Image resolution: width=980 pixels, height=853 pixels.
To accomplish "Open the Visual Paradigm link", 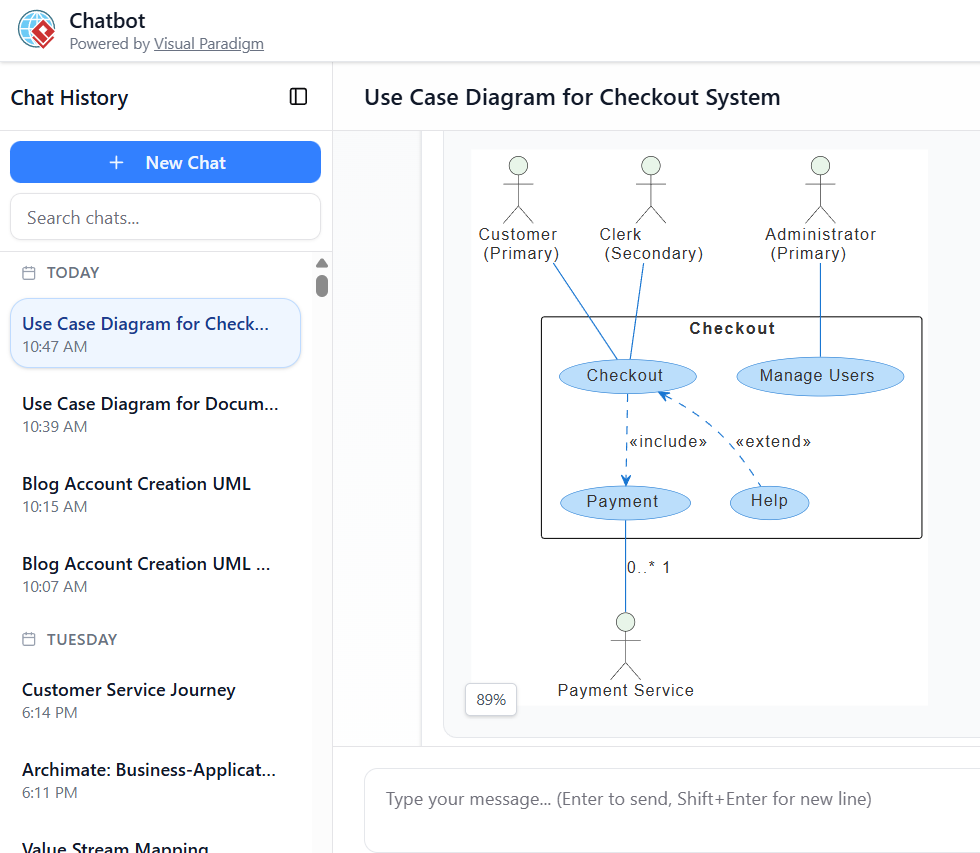I will pyautogui.click(x=208, y=44).
